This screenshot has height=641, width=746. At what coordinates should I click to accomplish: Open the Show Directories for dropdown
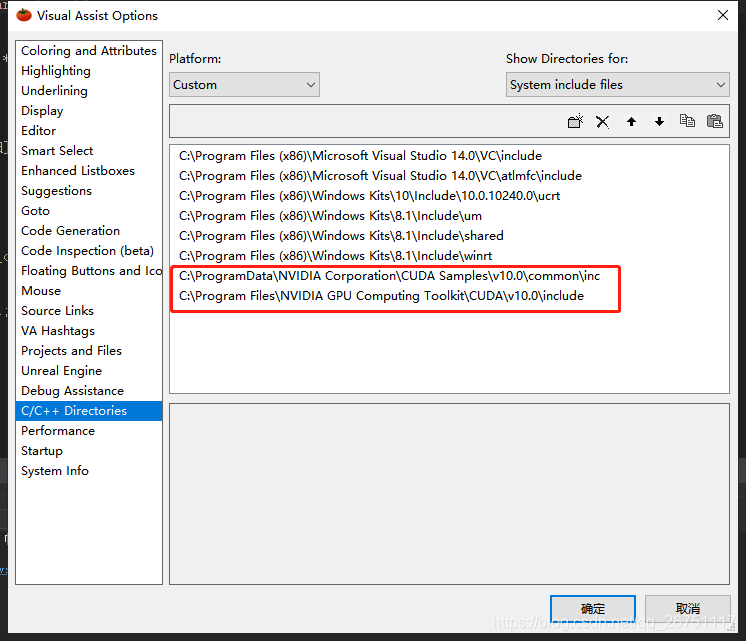click(x=618, y=85)
